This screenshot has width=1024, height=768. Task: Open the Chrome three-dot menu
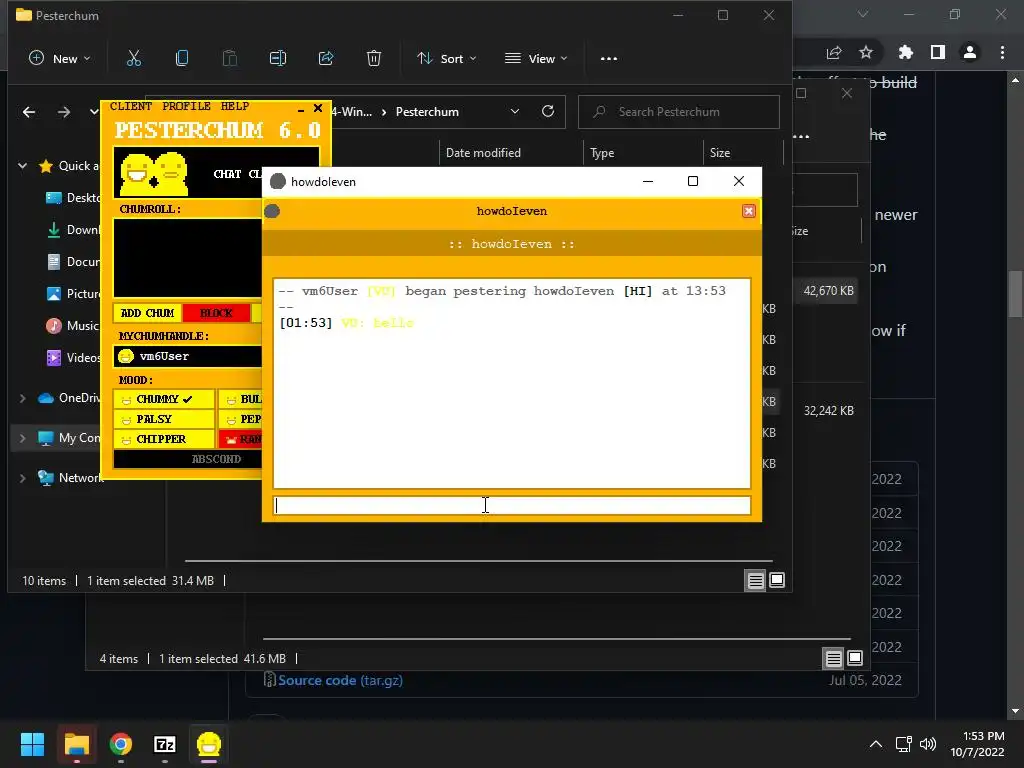1002,52
